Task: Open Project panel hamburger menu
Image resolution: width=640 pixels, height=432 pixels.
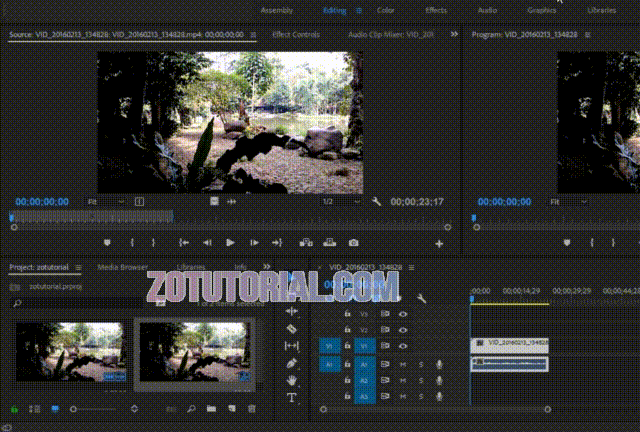Action: pos(78,267)
